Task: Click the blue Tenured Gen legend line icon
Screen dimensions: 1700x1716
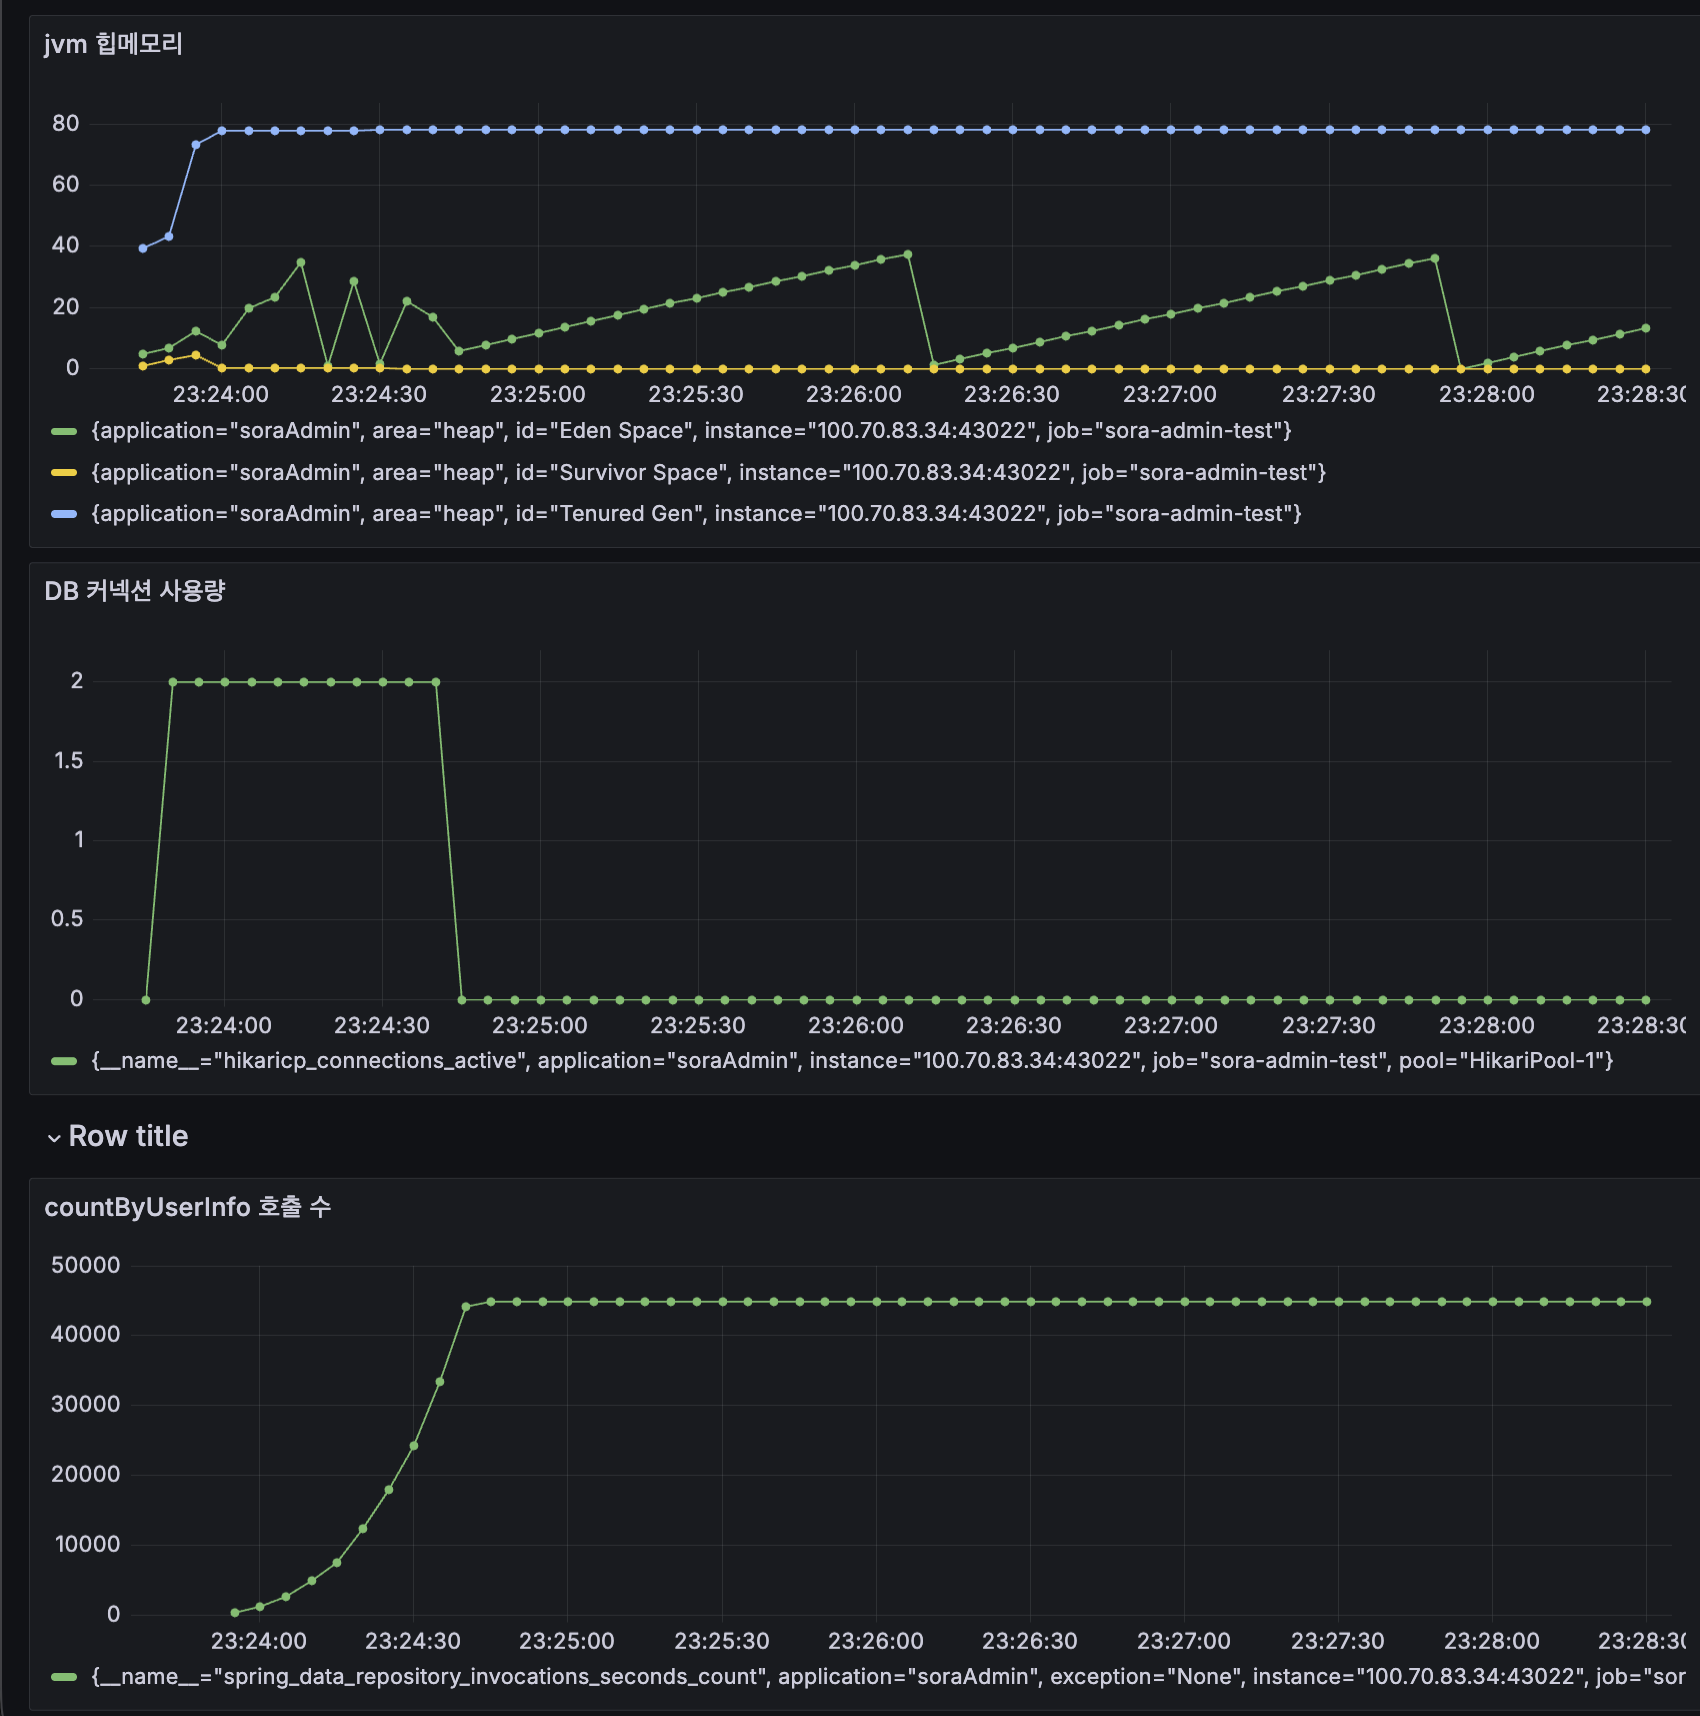Action: tap(62, 513)
